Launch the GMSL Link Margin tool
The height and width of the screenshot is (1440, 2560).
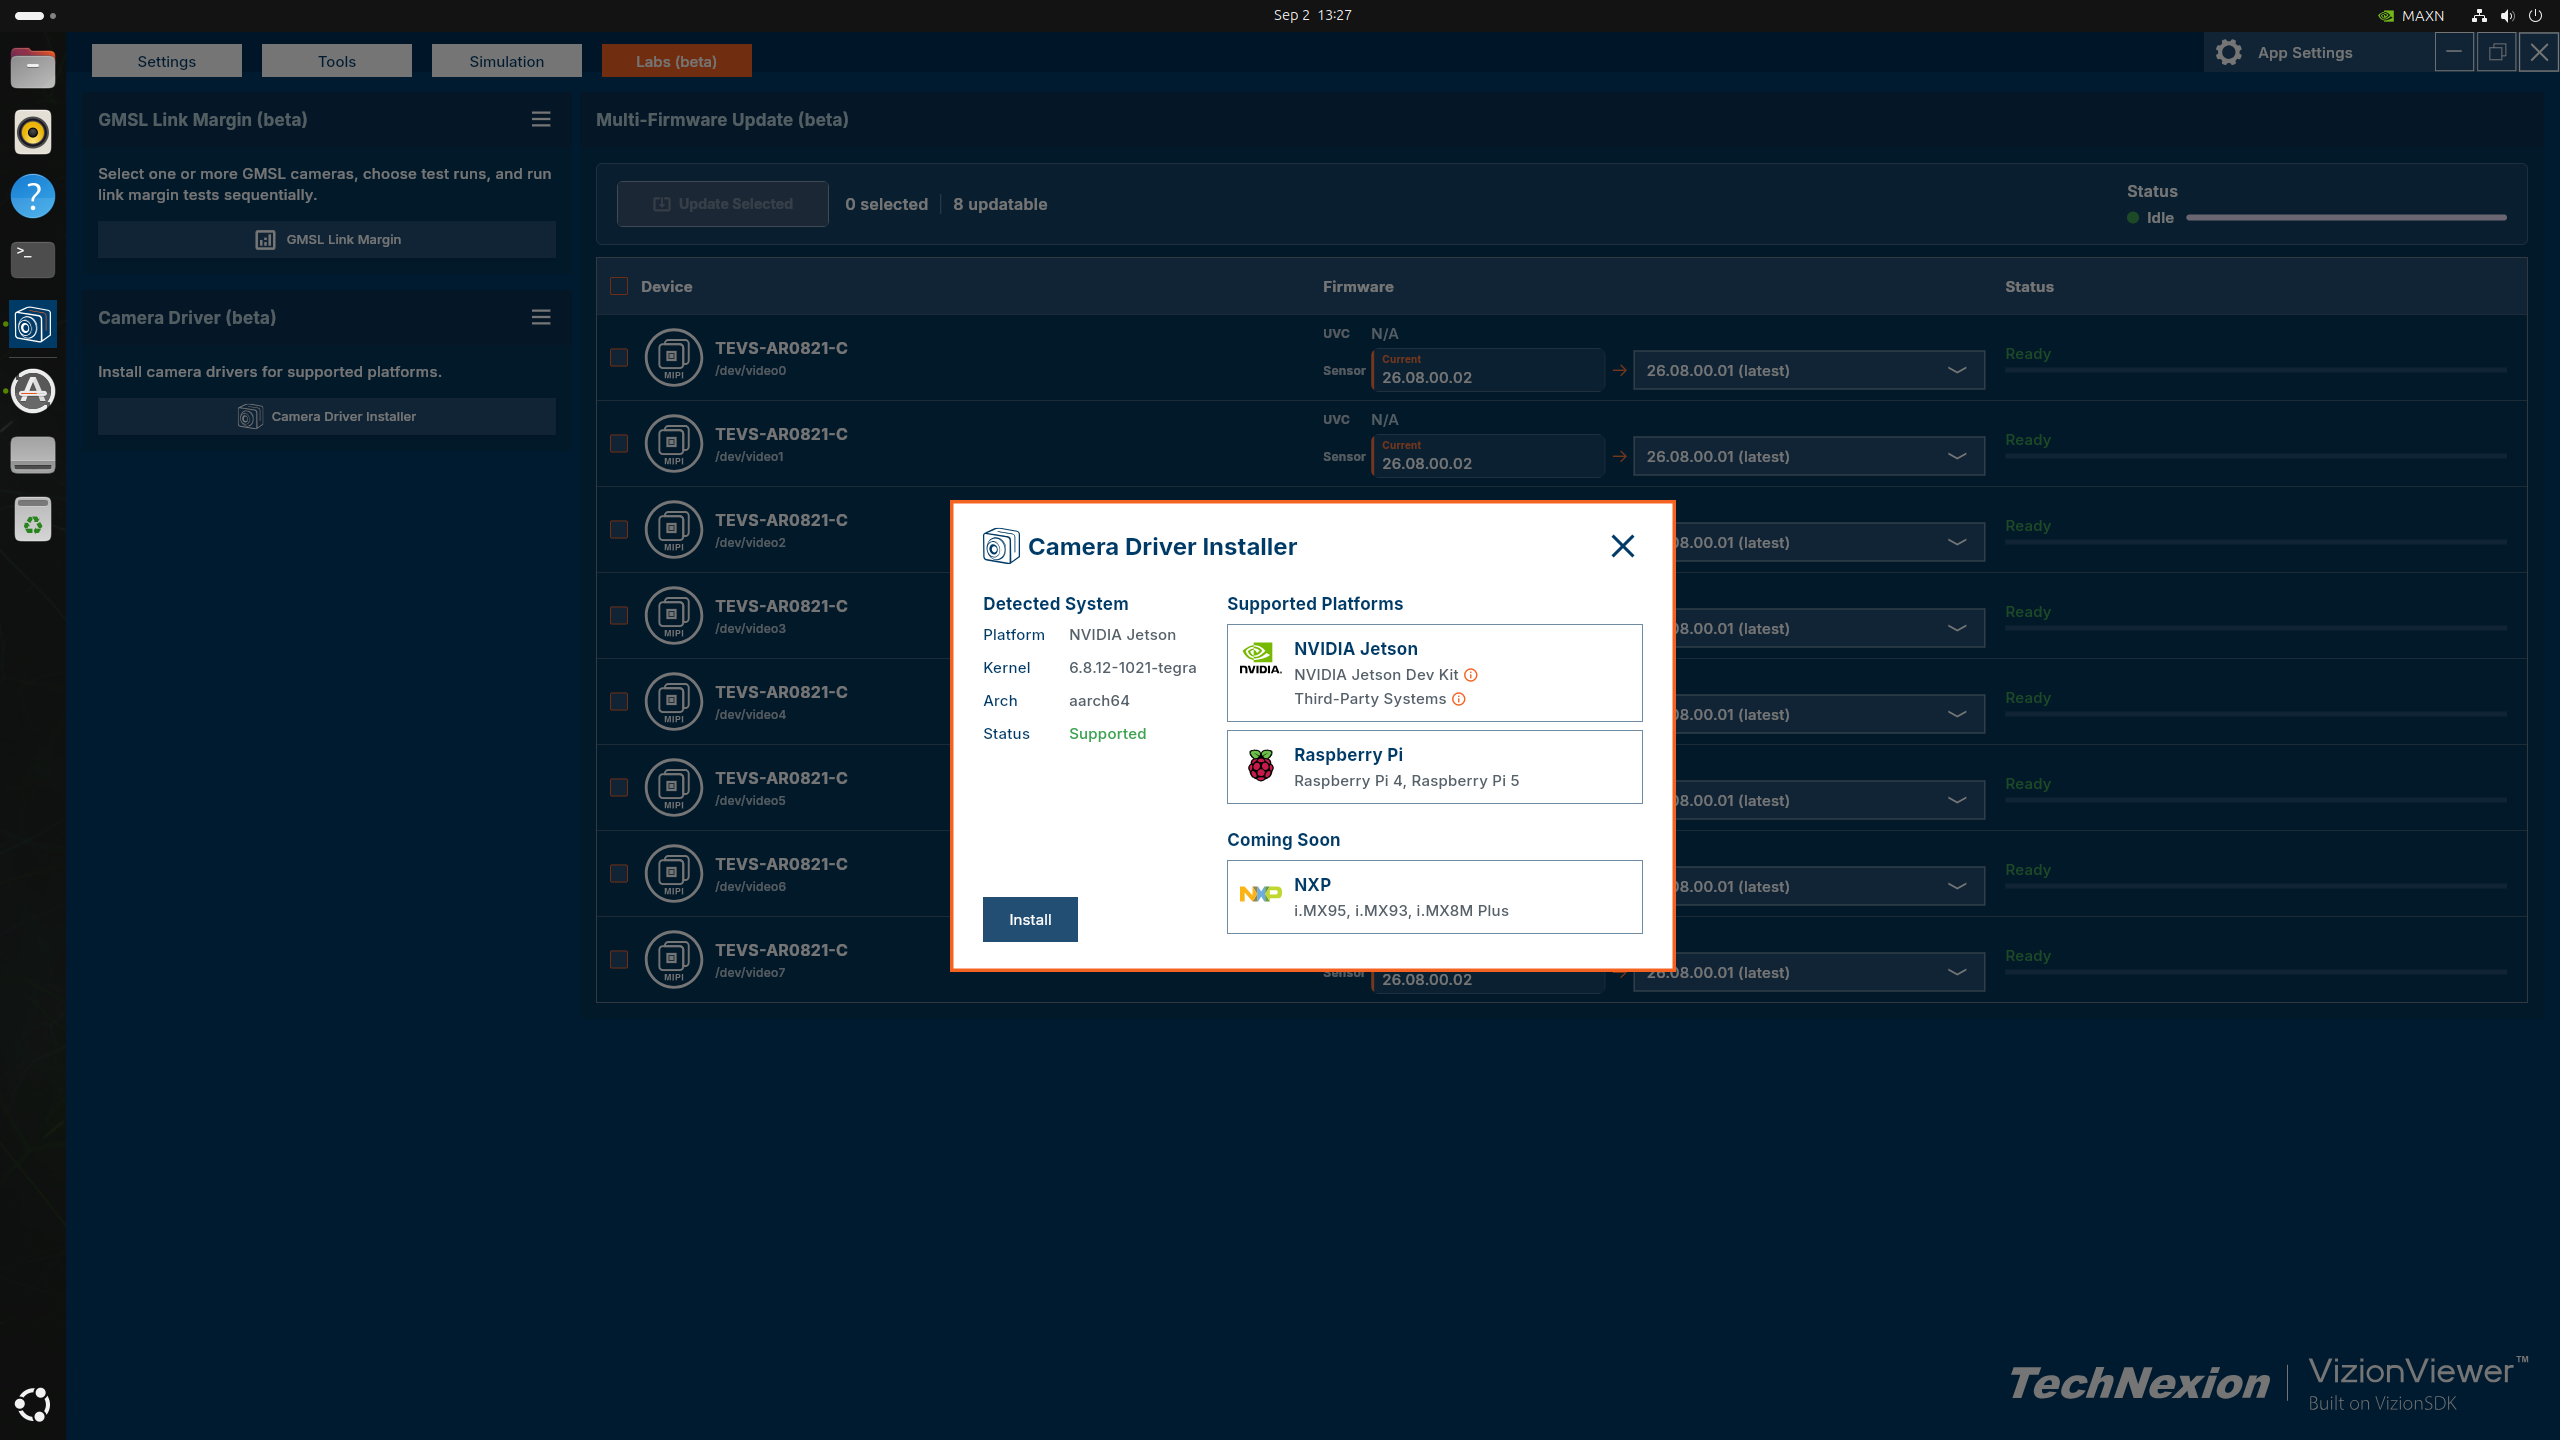327,239
